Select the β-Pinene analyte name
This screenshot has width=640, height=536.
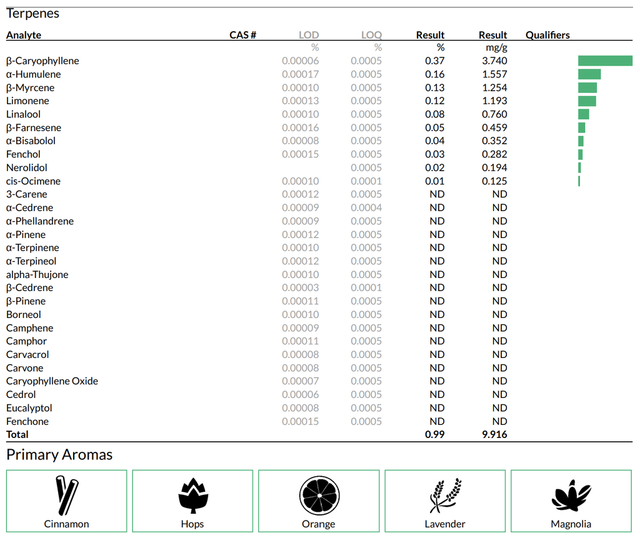pyautogui.click(x=26, y=301)
